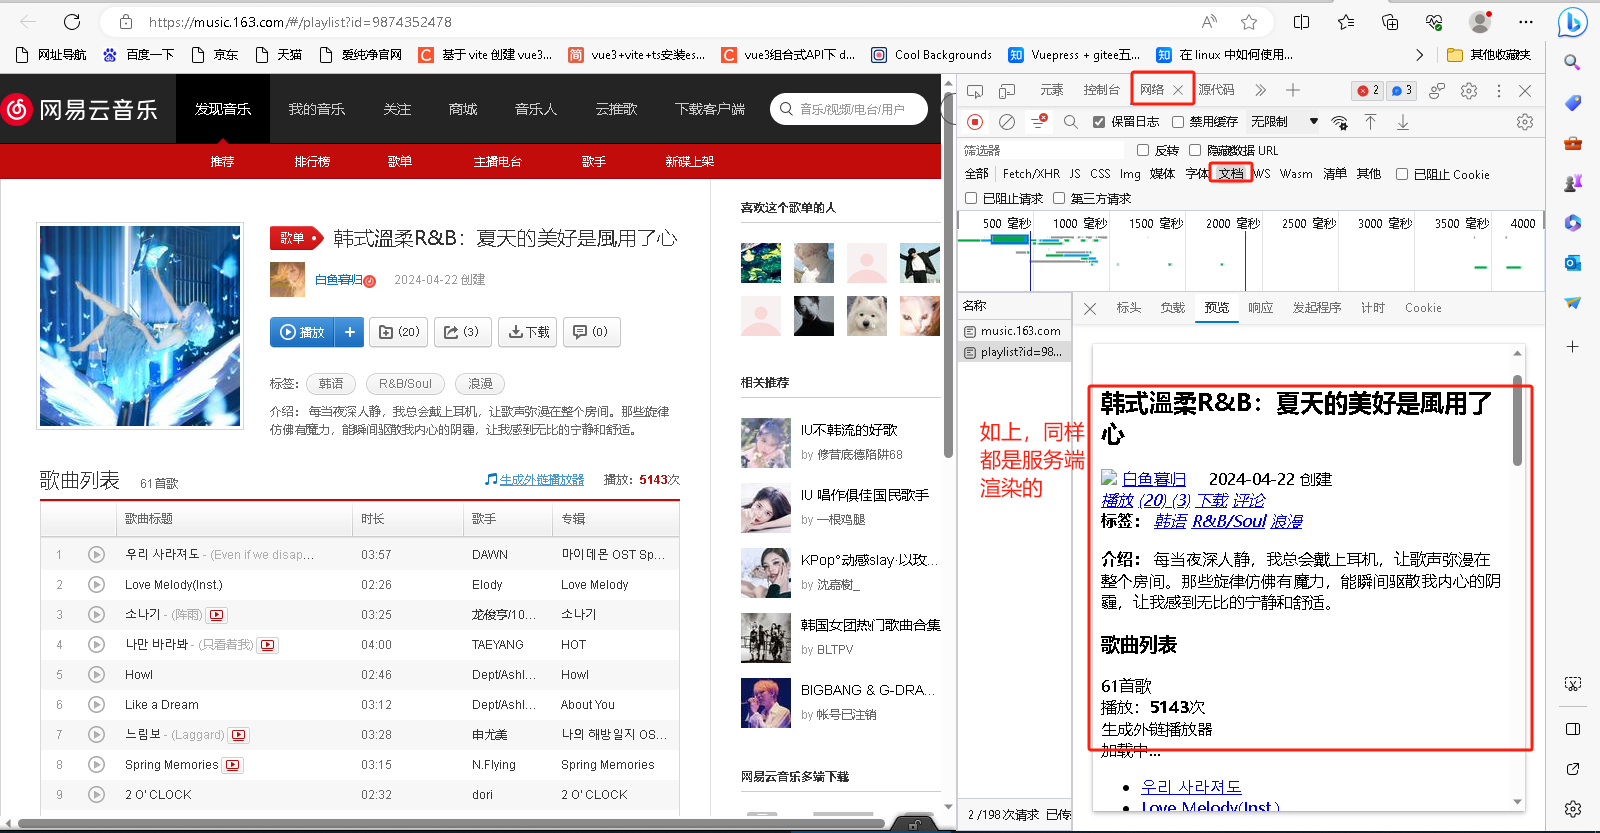This screenshot has height=833, width=1600.
Task: Open 生成外链播放器 link
Action: pyautogui.click(x=541, y=480)
